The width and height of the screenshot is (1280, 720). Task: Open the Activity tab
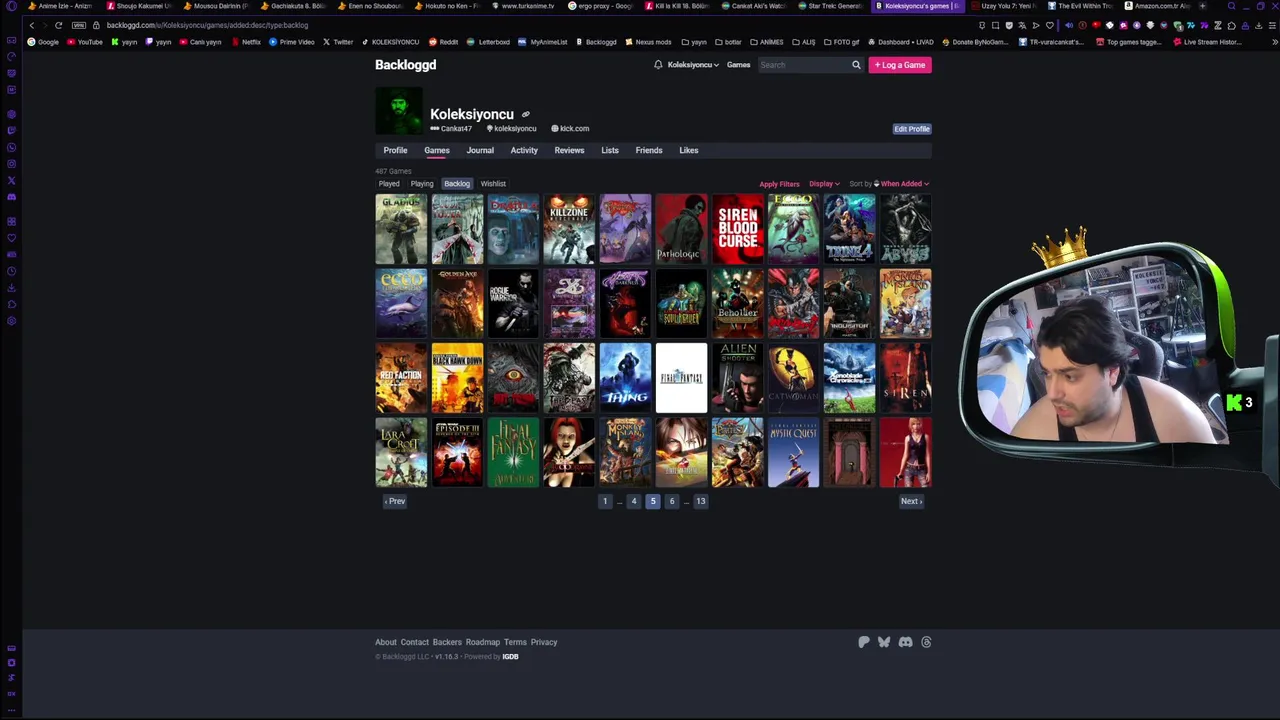coord(524,150)
